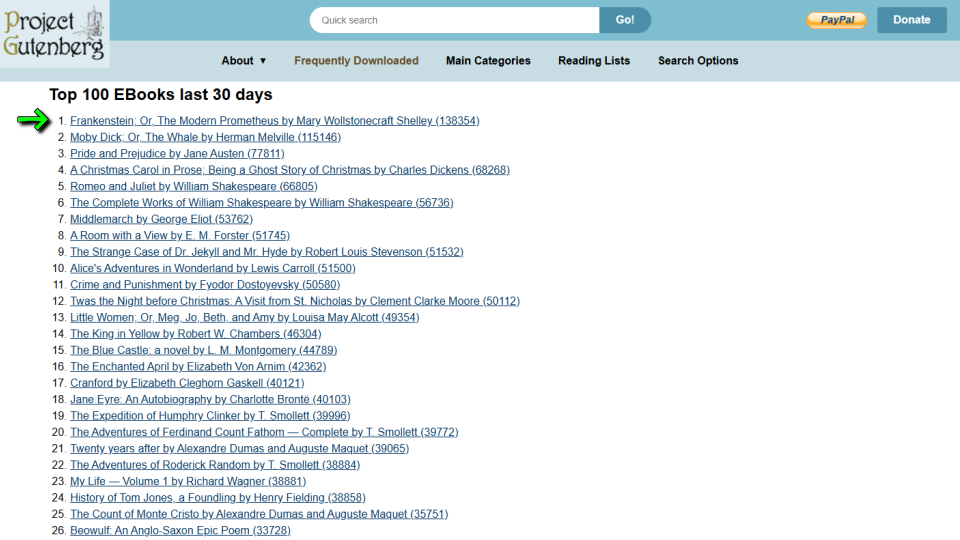Click the PayPal donation icon
This screenshot has height=540, width=960.
(836, 20)
